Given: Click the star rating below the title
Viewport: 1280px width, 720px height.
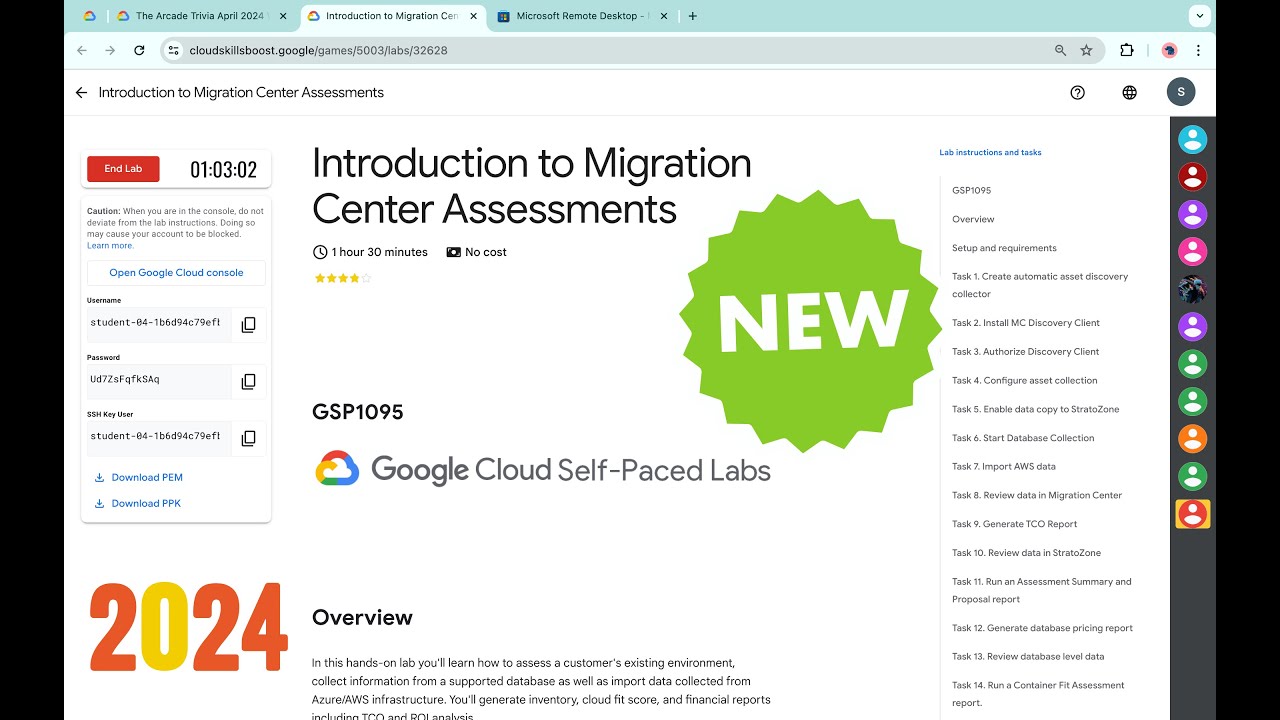Looking at the screenshot, I should [343, 278].
